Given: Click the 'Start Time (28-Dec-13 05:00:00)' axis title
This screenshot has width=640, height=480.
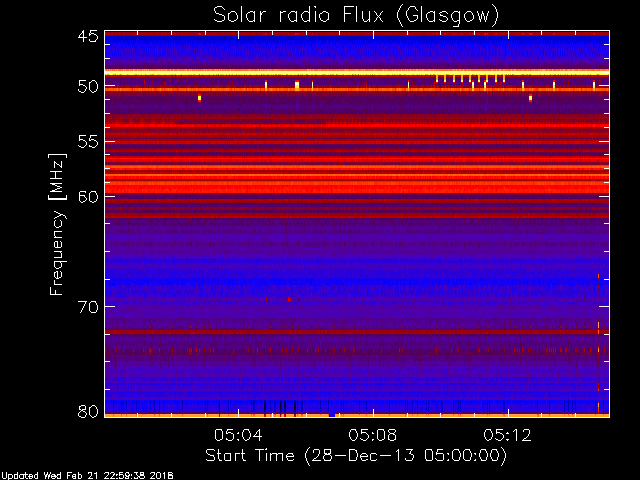Looking at the screenshot, I should point(356,456).
